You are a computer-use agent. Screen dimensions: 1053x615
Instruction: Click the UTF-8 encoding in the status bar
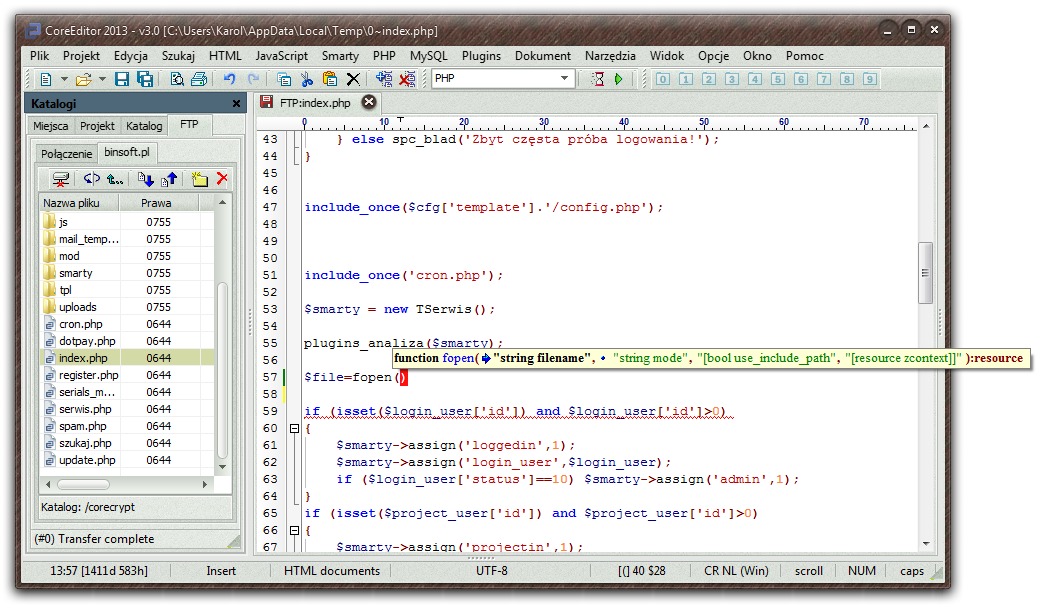[x=492, y=571]
